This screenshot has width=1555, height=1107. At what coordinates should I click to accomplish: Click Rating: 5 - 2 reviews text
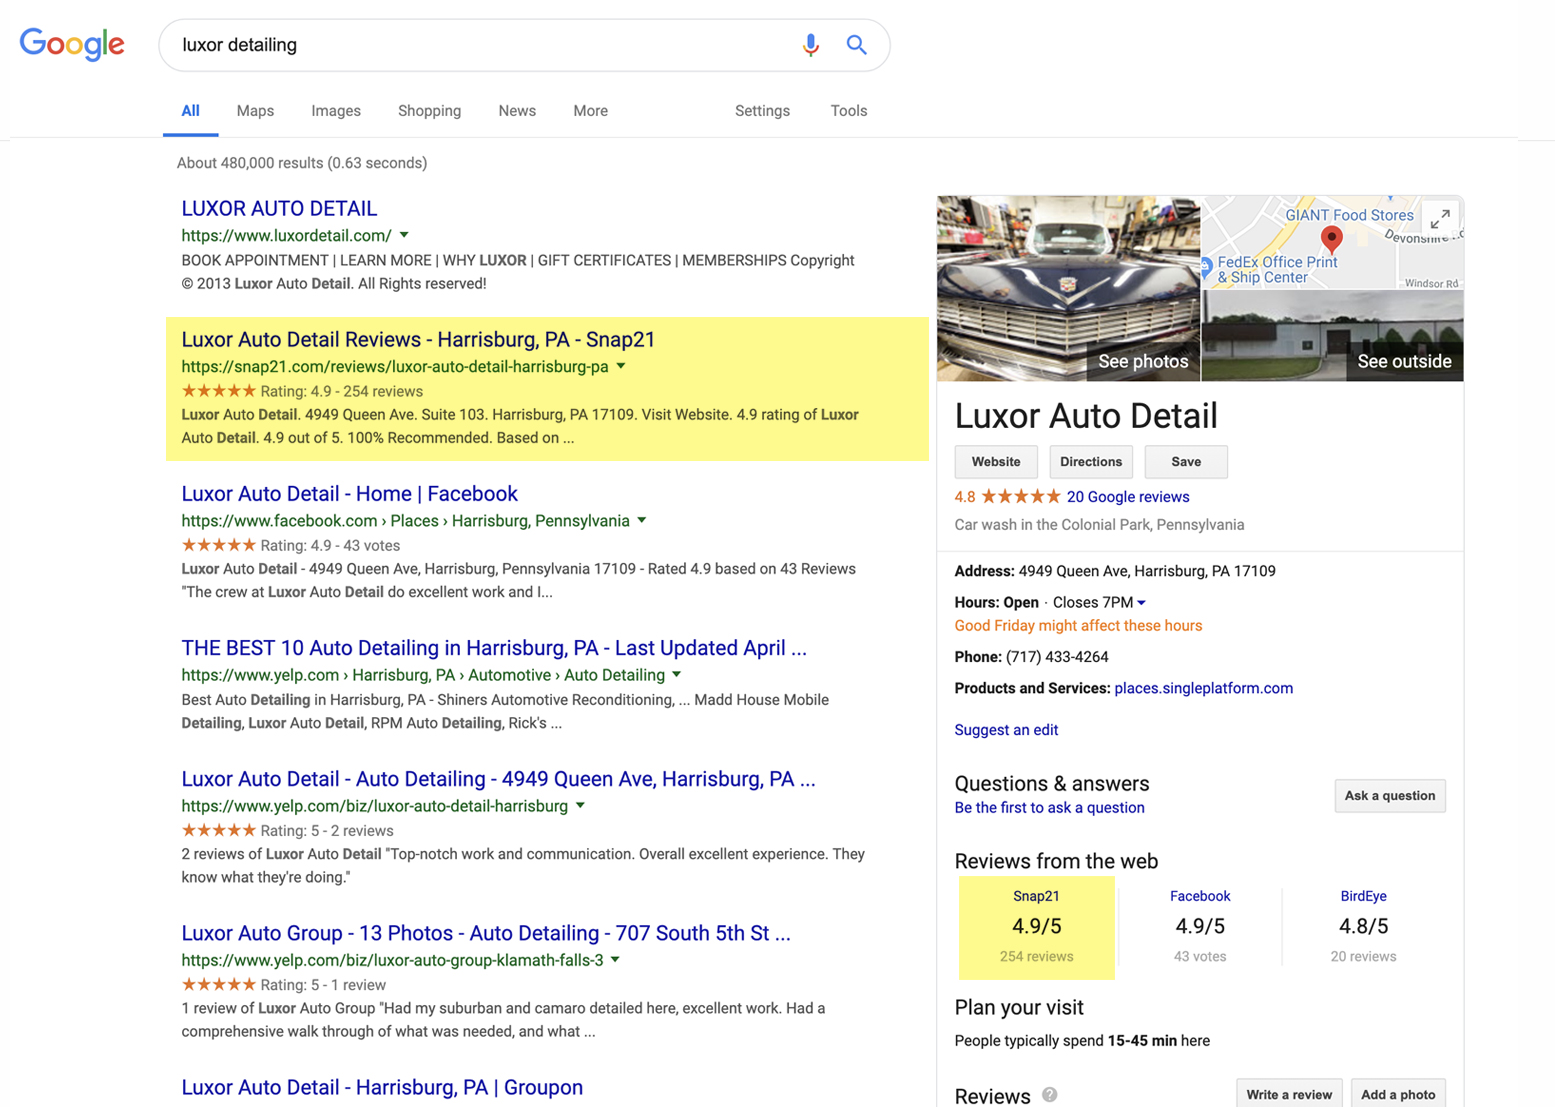326,830
